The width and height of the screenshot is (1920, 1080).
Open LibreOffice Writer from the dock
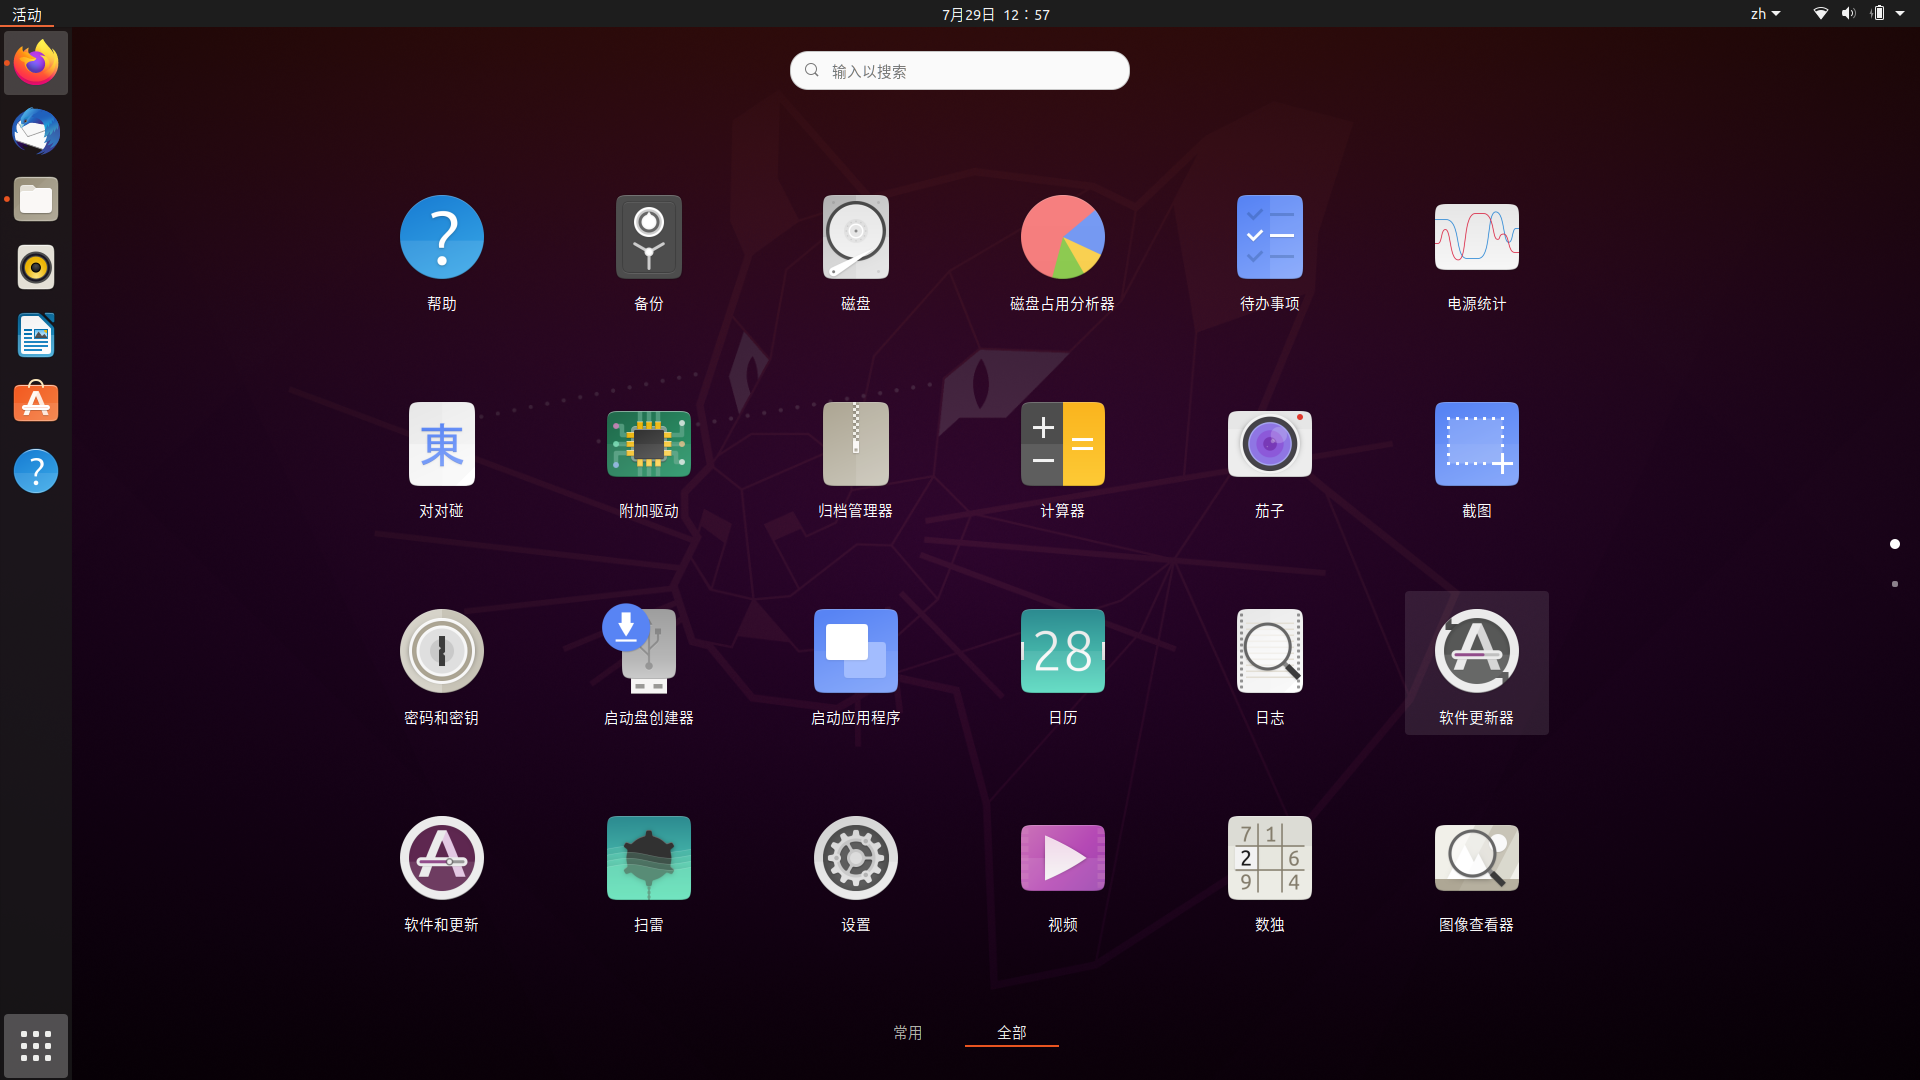coord(36,335)
